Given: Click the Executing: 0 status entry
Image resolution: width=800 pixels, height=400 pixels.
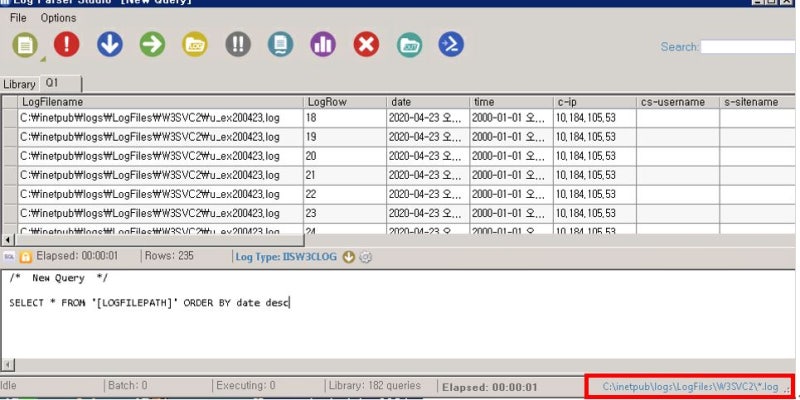Looking at the screenshot, I should (245, 386).
